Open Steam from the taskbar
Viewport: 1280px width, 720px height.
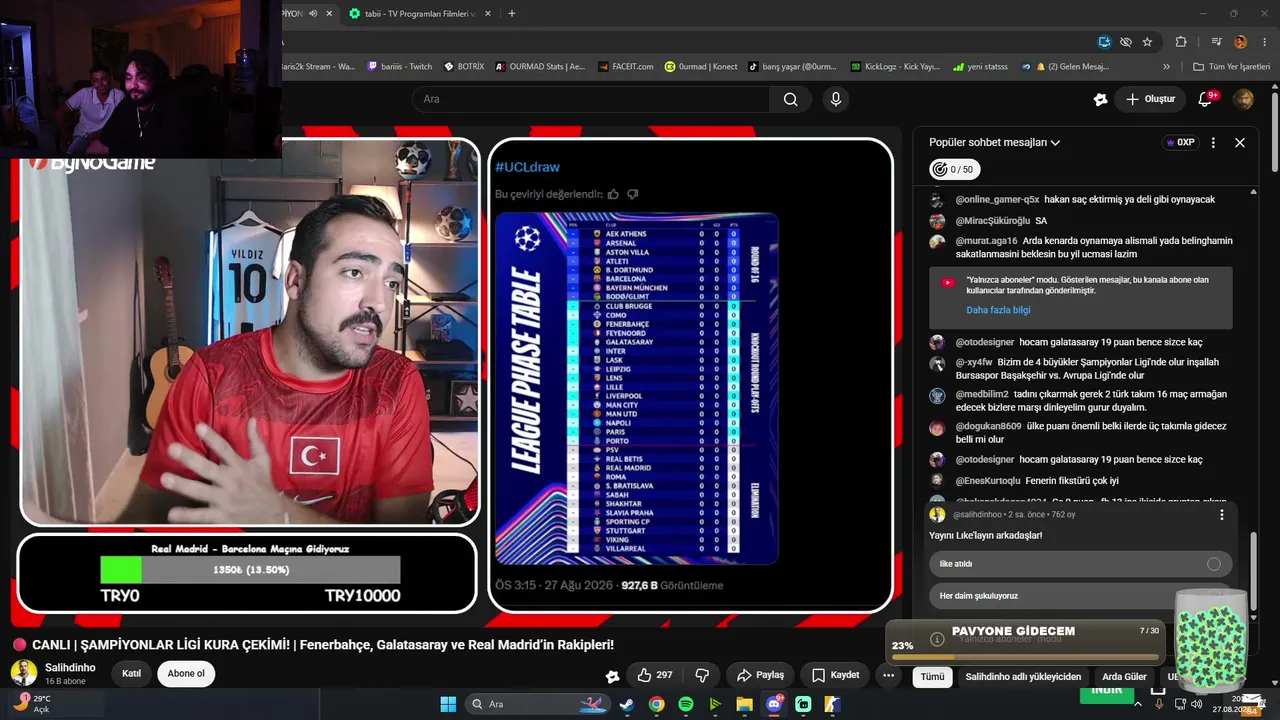point(627,704)
